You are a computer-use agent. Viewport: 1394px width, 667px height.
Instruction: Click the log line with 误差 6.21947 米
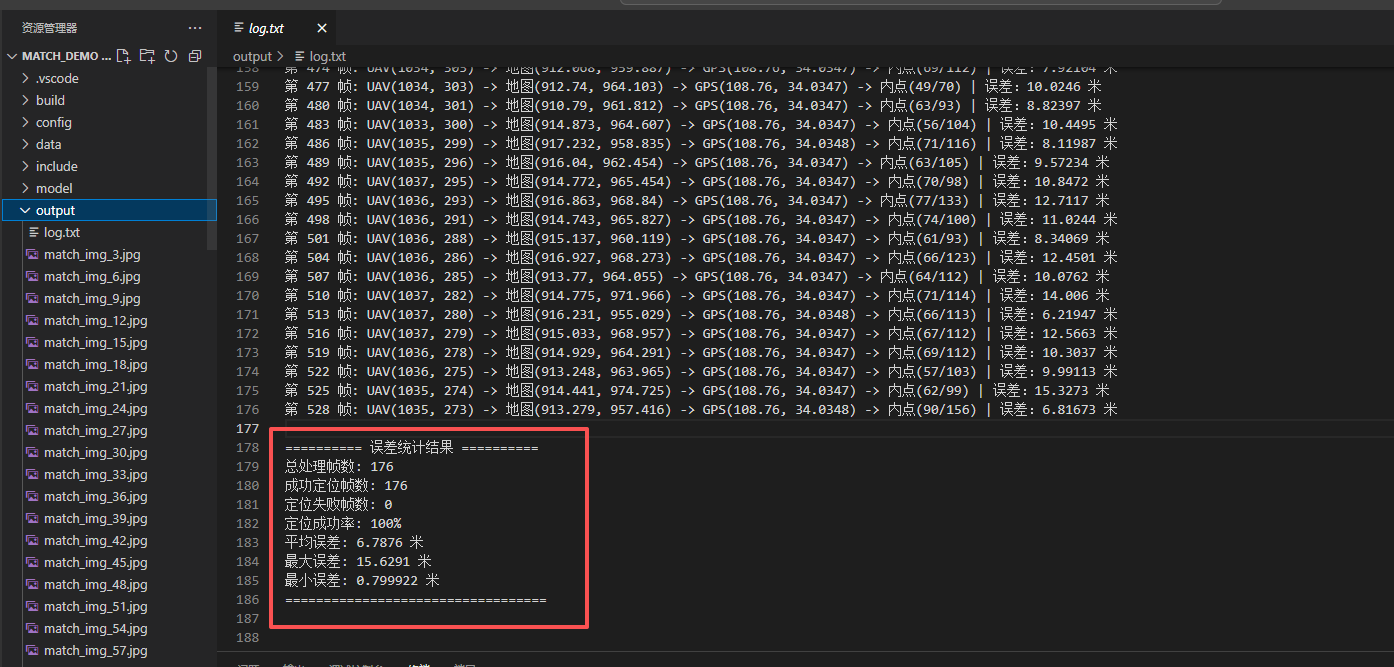(701, 314)
